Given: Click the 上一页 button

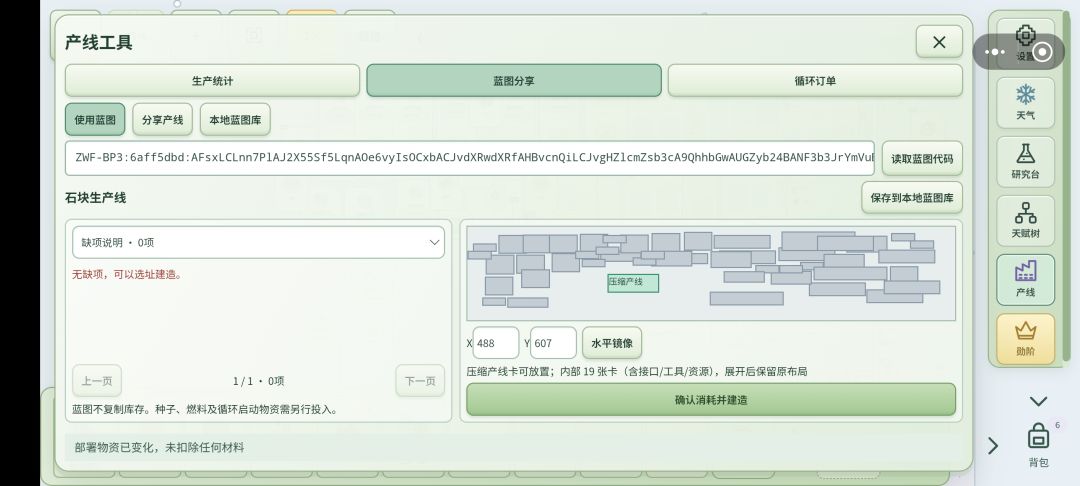Looking at the screenshot, I should pos(97,381).
